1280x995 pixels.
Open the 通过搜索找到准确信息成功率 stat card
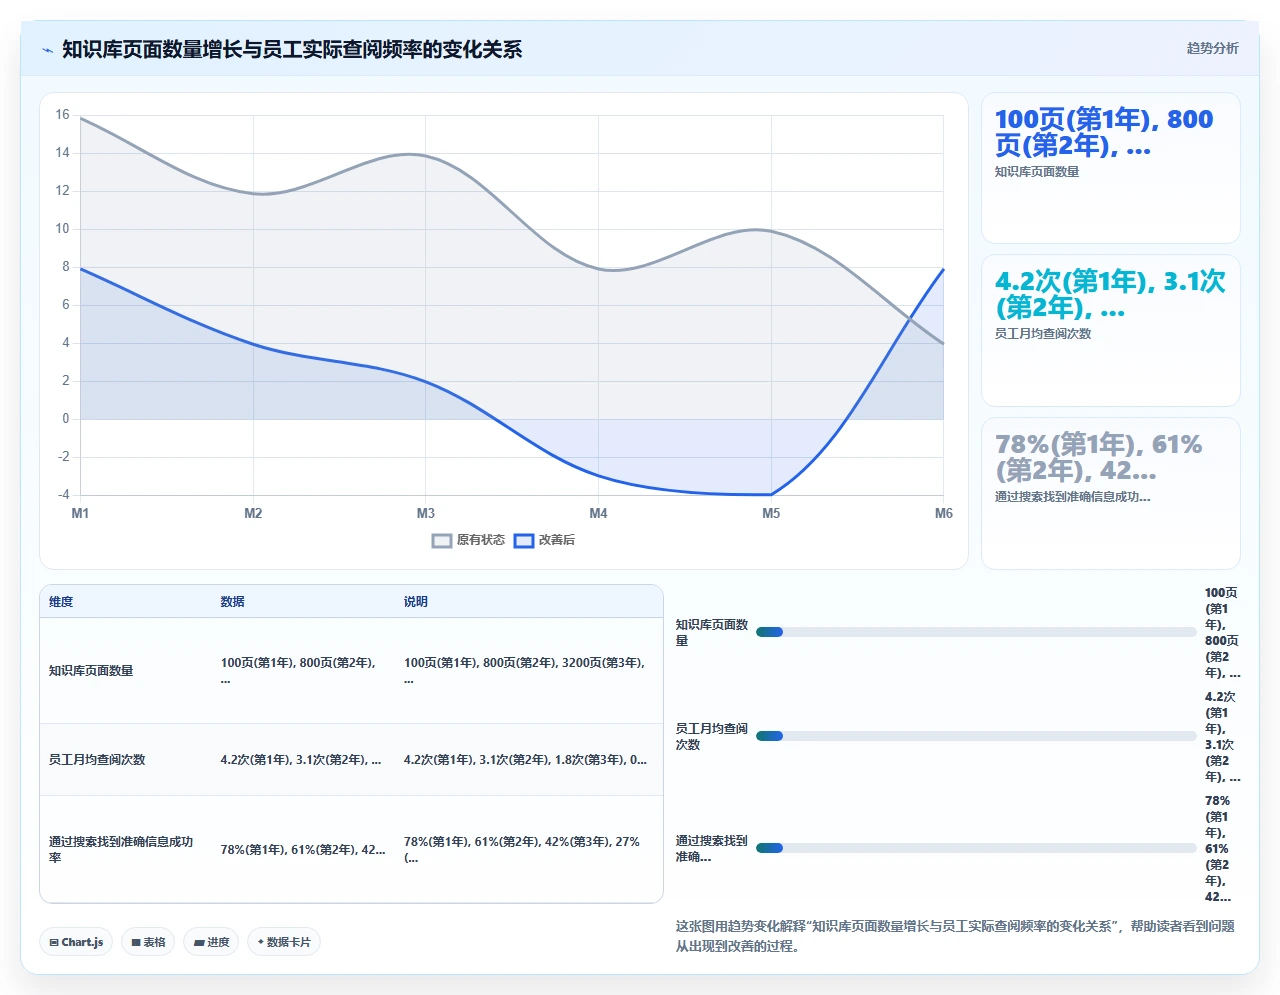click(x=1111, y=493)
